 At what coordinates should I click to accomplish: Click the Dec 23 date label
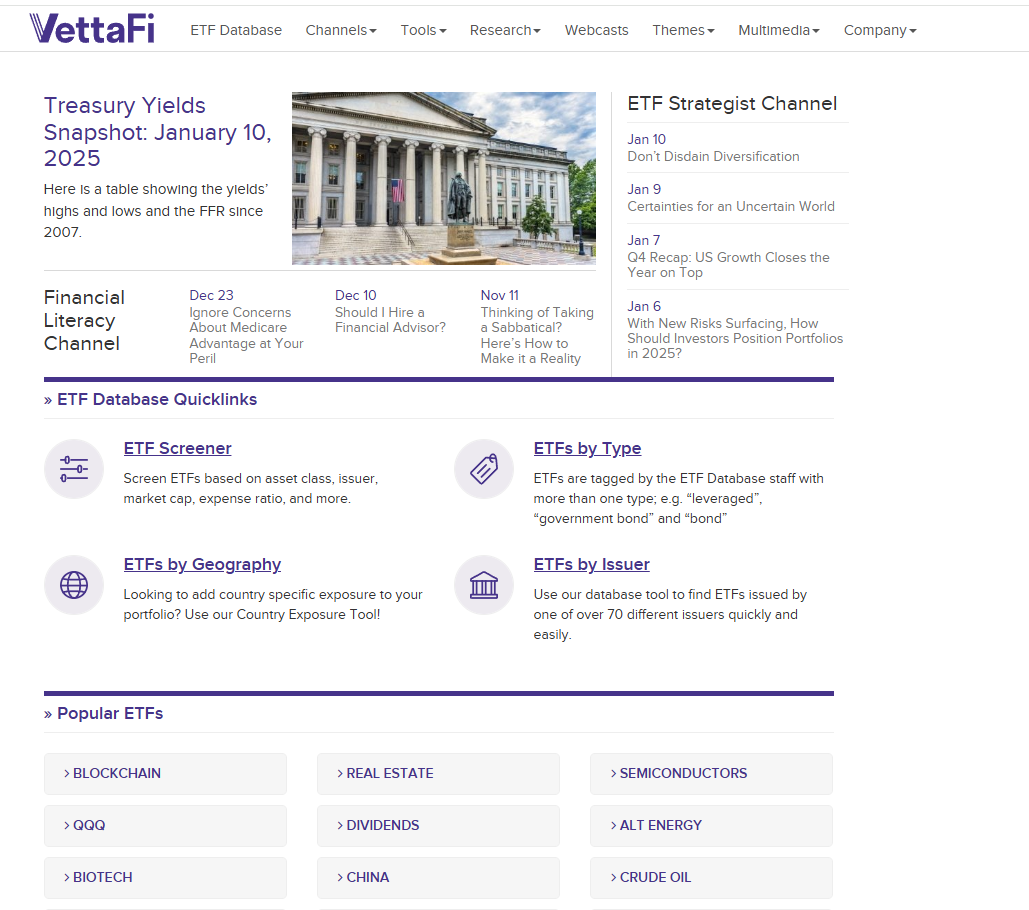click(x=211, y=295)
